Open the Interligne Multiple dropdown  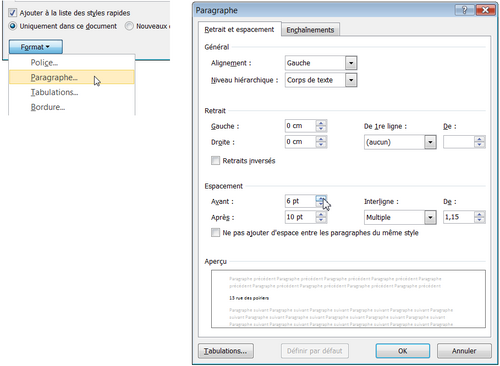[x=430, y=217]
